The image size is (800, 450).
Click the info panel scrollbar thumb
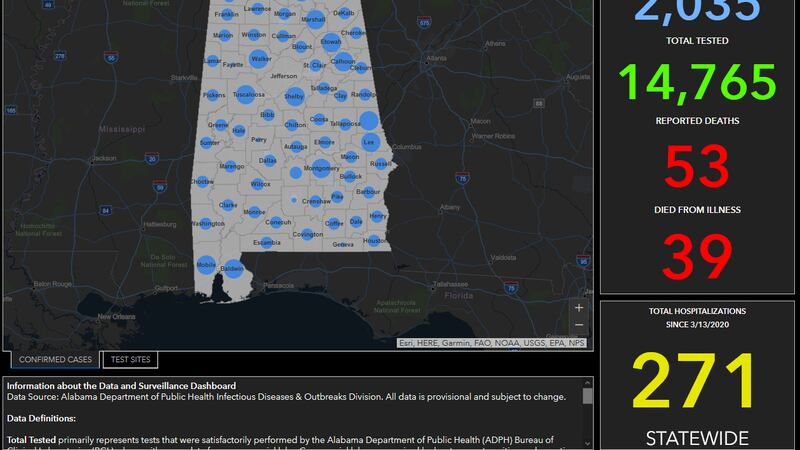click(x=587, y=396)
